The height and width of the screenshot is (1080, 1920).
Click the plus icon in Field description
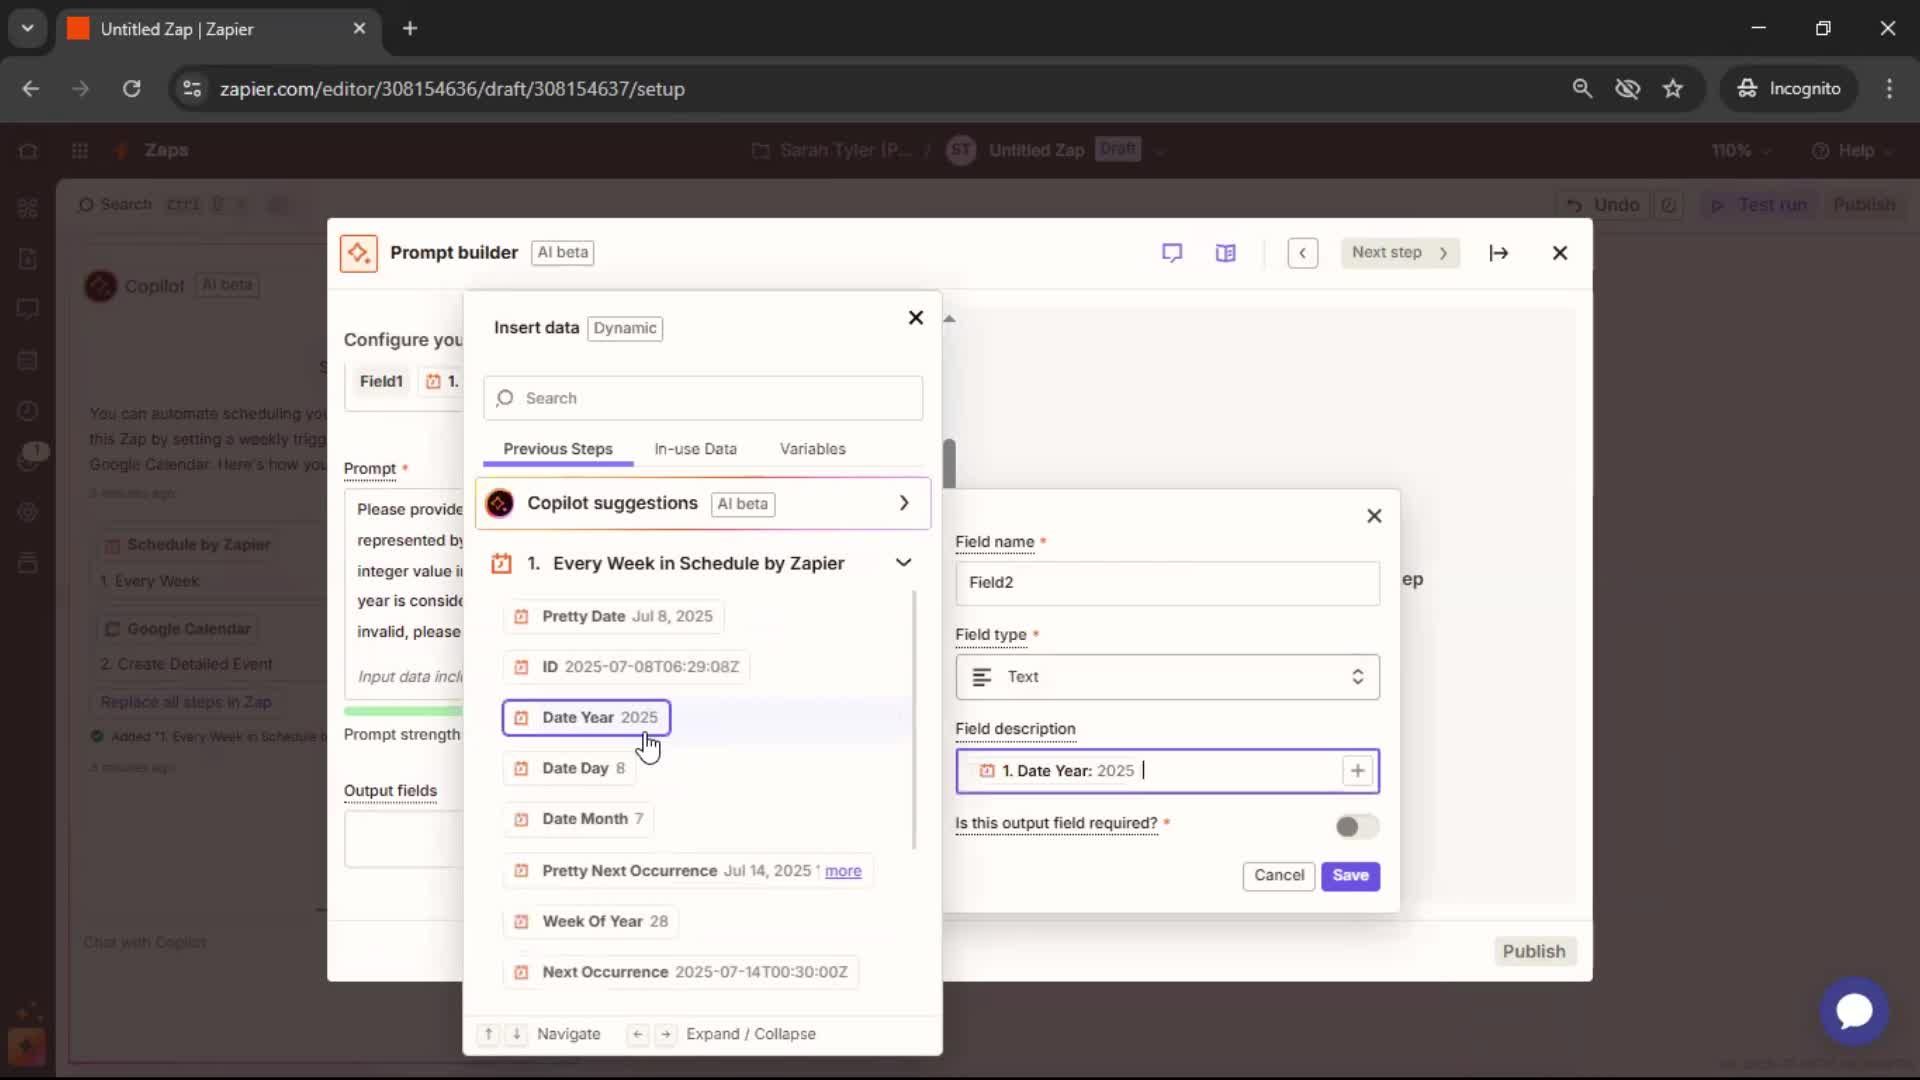click(1357, 771)
